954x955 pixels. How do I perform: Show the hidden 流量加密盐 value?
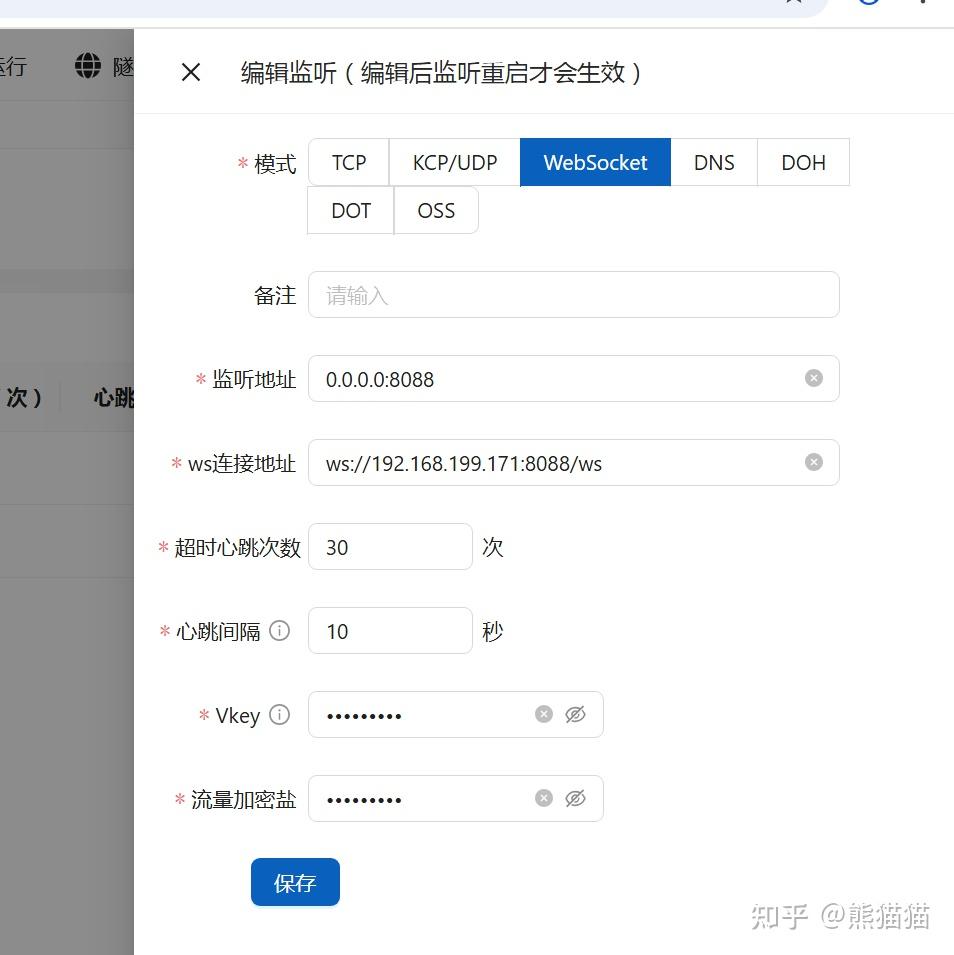[575, 797]
